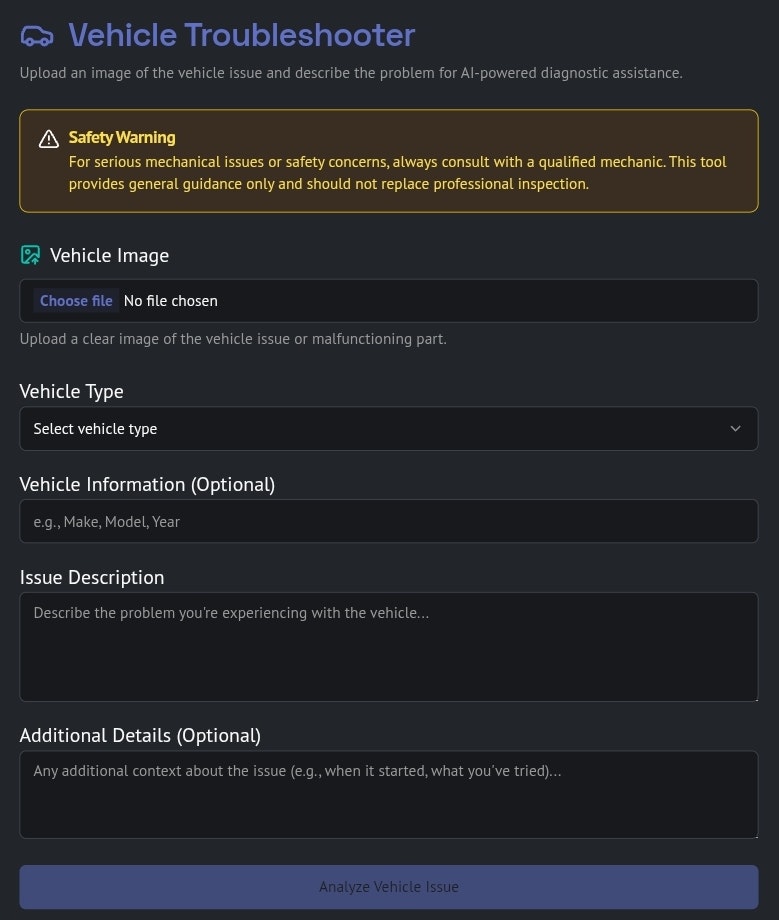
Task: Click the Vehicle Troubleshooter page title
Action: [241, 36]
